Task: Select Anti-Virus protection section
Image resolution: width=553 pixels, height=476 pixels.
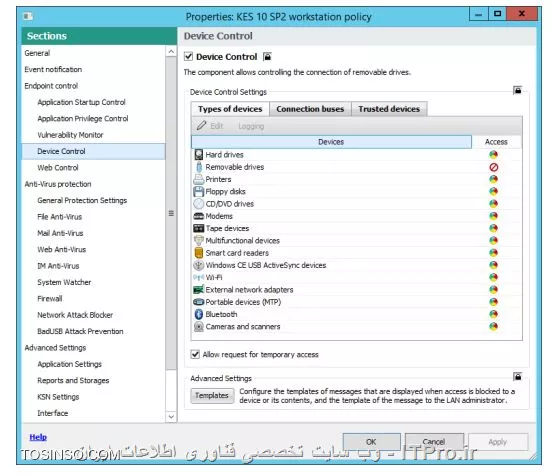Action: tap(58, 184)
